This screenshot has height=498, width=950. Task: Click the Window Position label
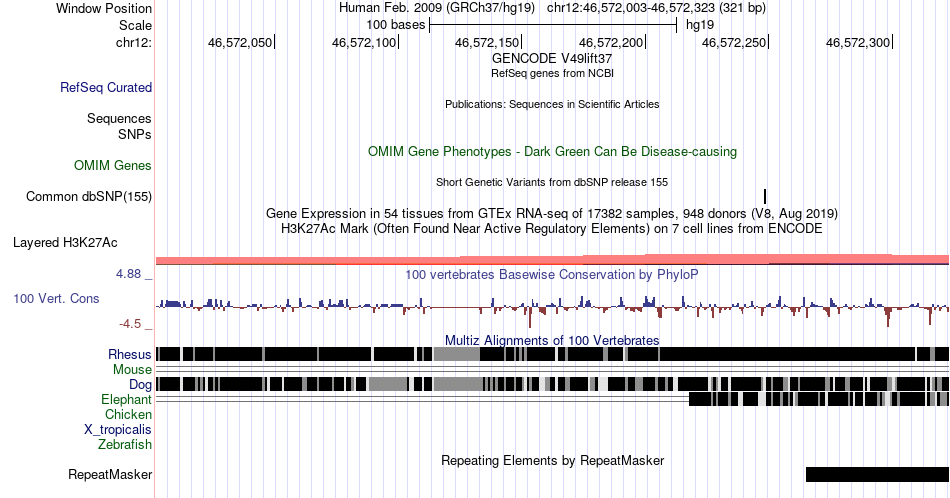point(104,8)
